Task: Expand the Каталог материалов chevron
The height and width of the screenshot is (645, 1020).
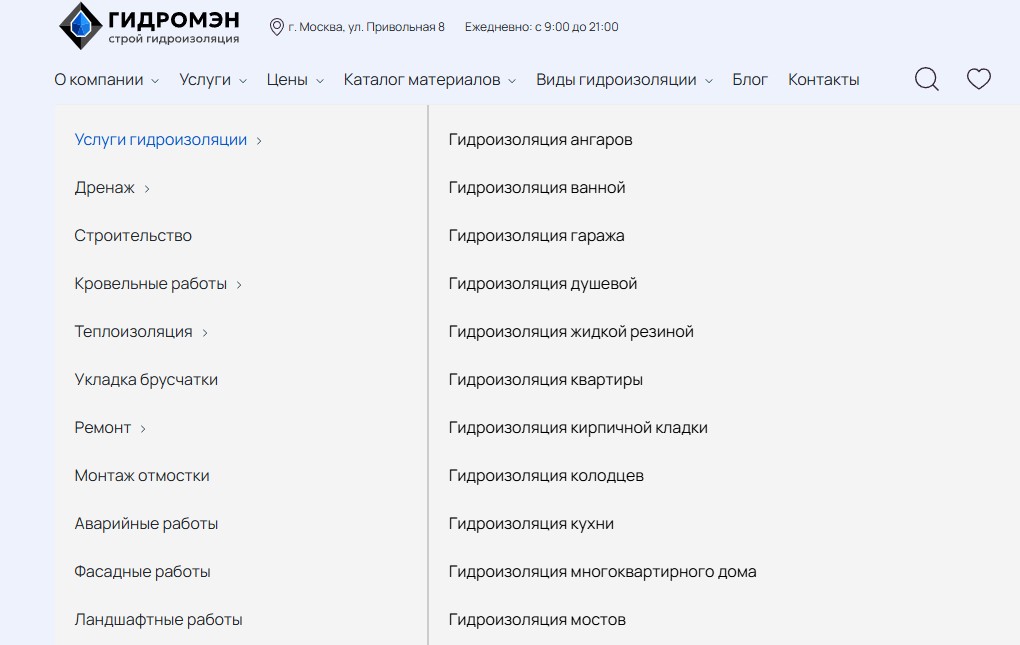Action: (512, 81)
